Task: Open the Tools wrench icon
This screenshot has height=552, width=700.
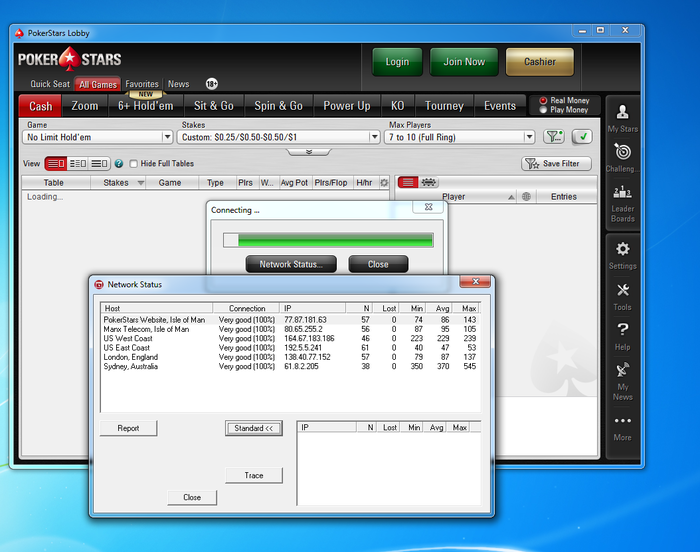Action: [x=622, y=297]
